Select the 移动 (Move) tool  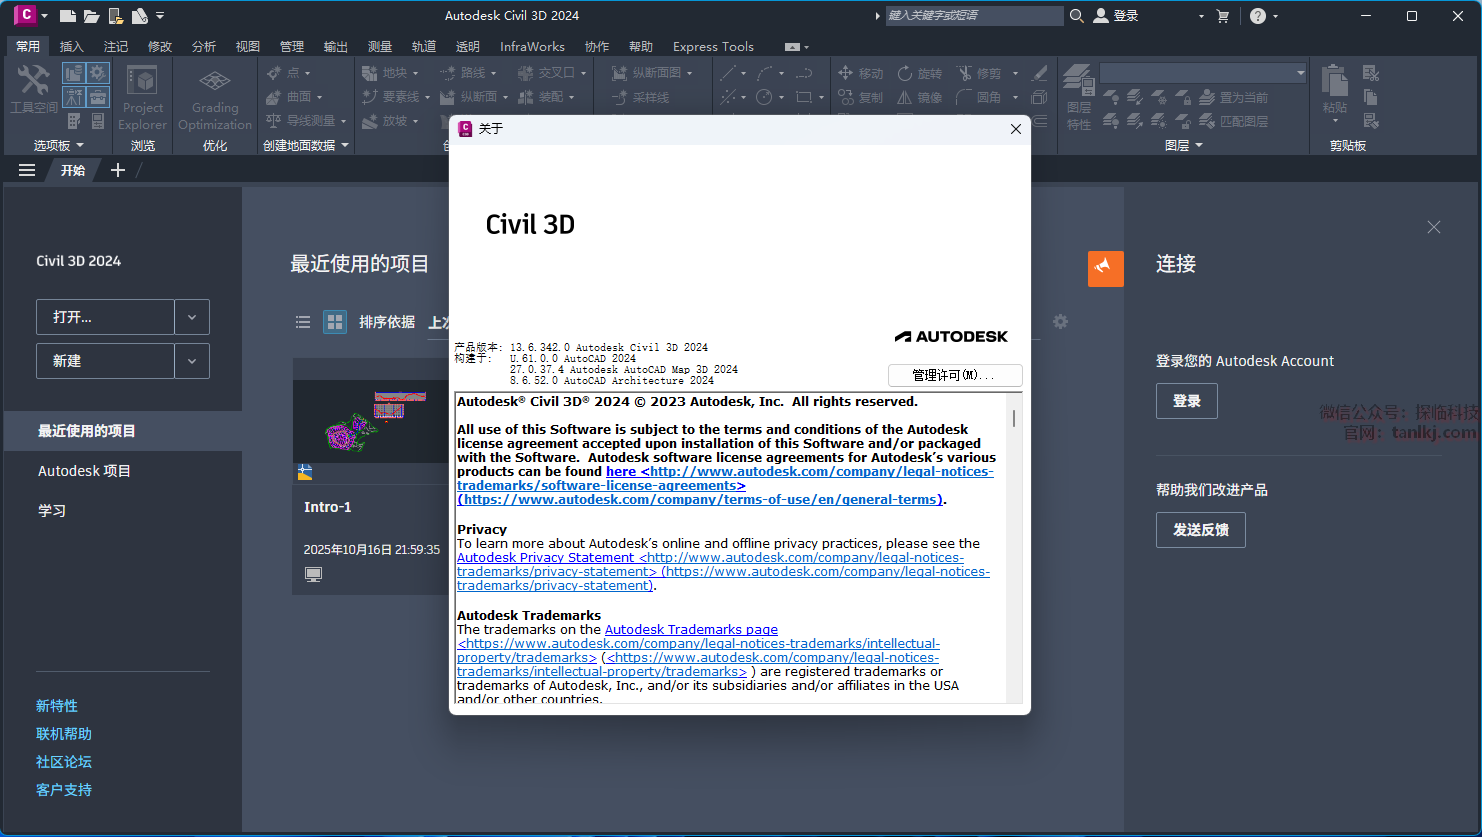pyautogui.click(x=860, y=73)
